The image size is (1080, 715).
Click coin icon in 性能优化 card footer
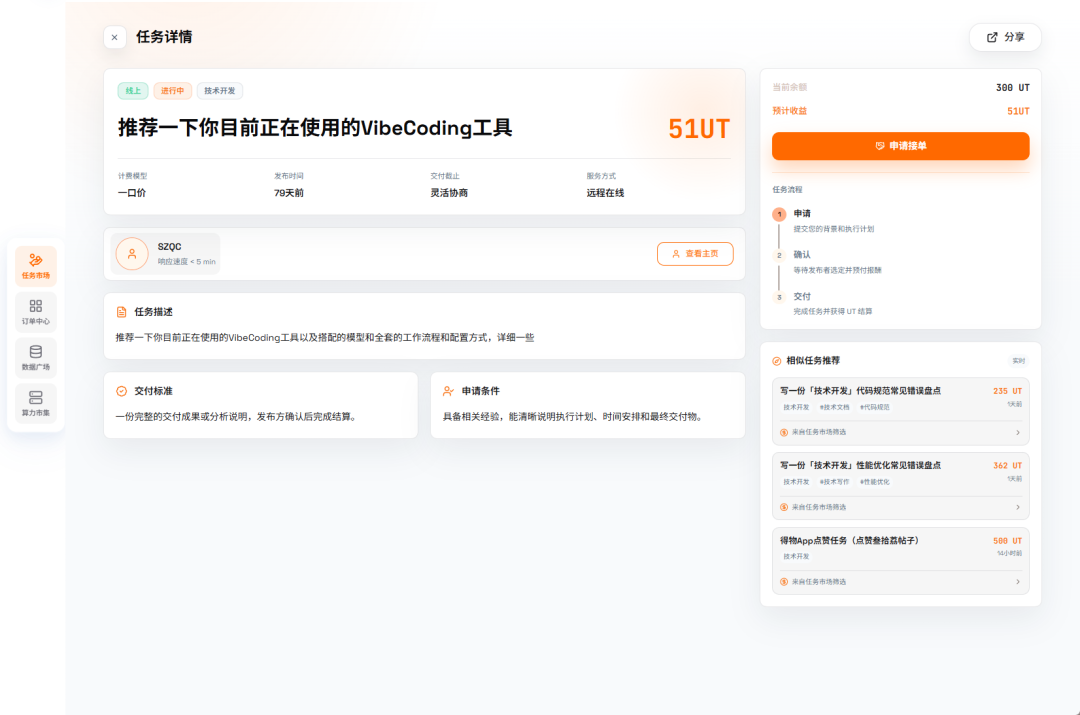[x=784, y=508]
